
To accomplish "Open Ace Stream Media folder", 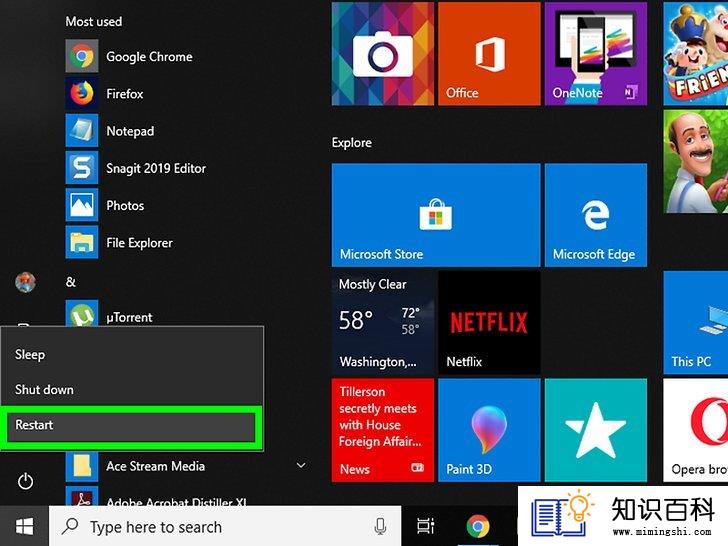I will 186,466.
